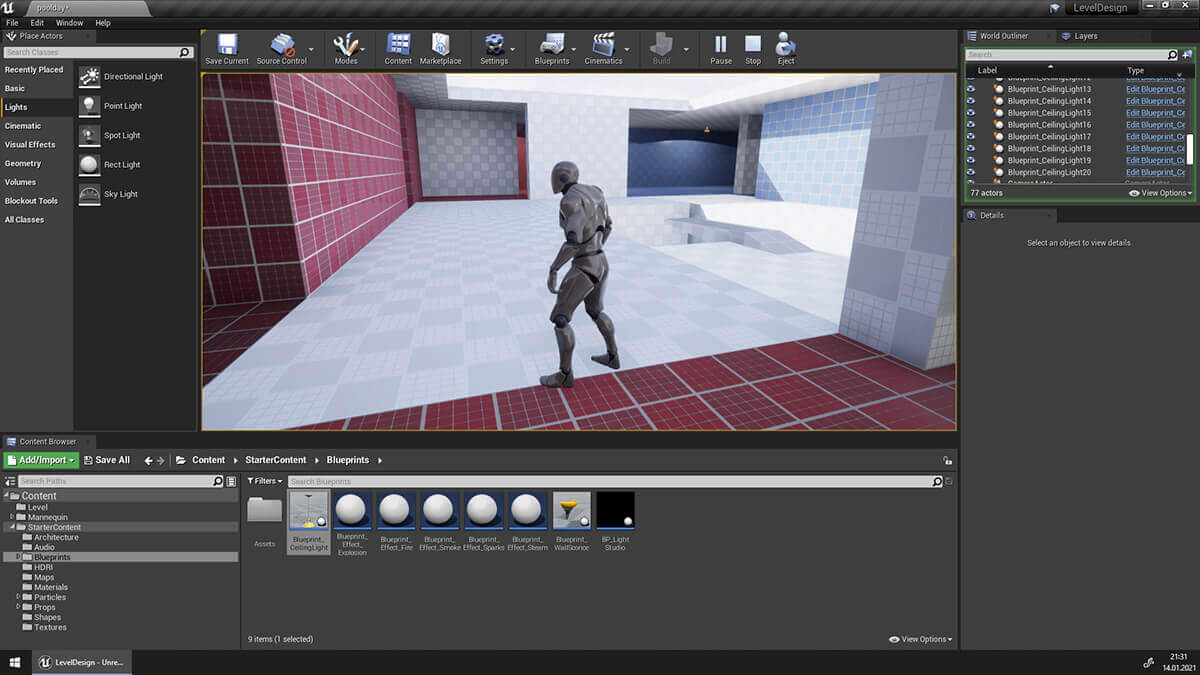1200x675 pixels.
Task: Open the Marketplace from the toolbar
Action: (440, 46)
